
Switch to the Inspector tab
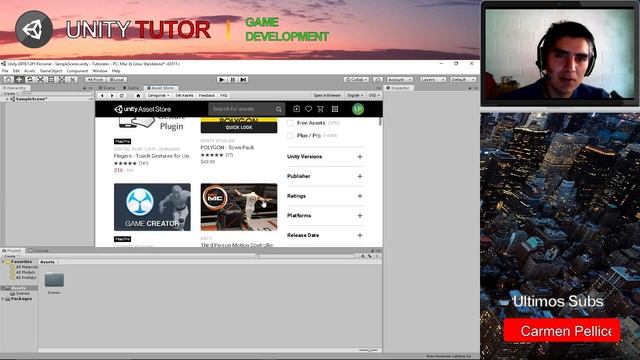[x=398, y=88]
